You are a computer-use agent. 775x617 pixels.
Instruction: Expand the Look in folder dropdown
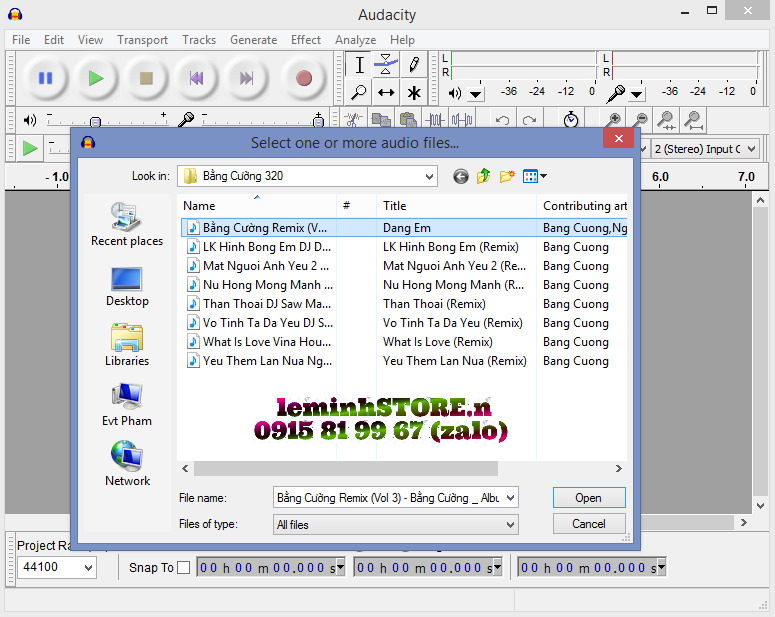[429, 176]
